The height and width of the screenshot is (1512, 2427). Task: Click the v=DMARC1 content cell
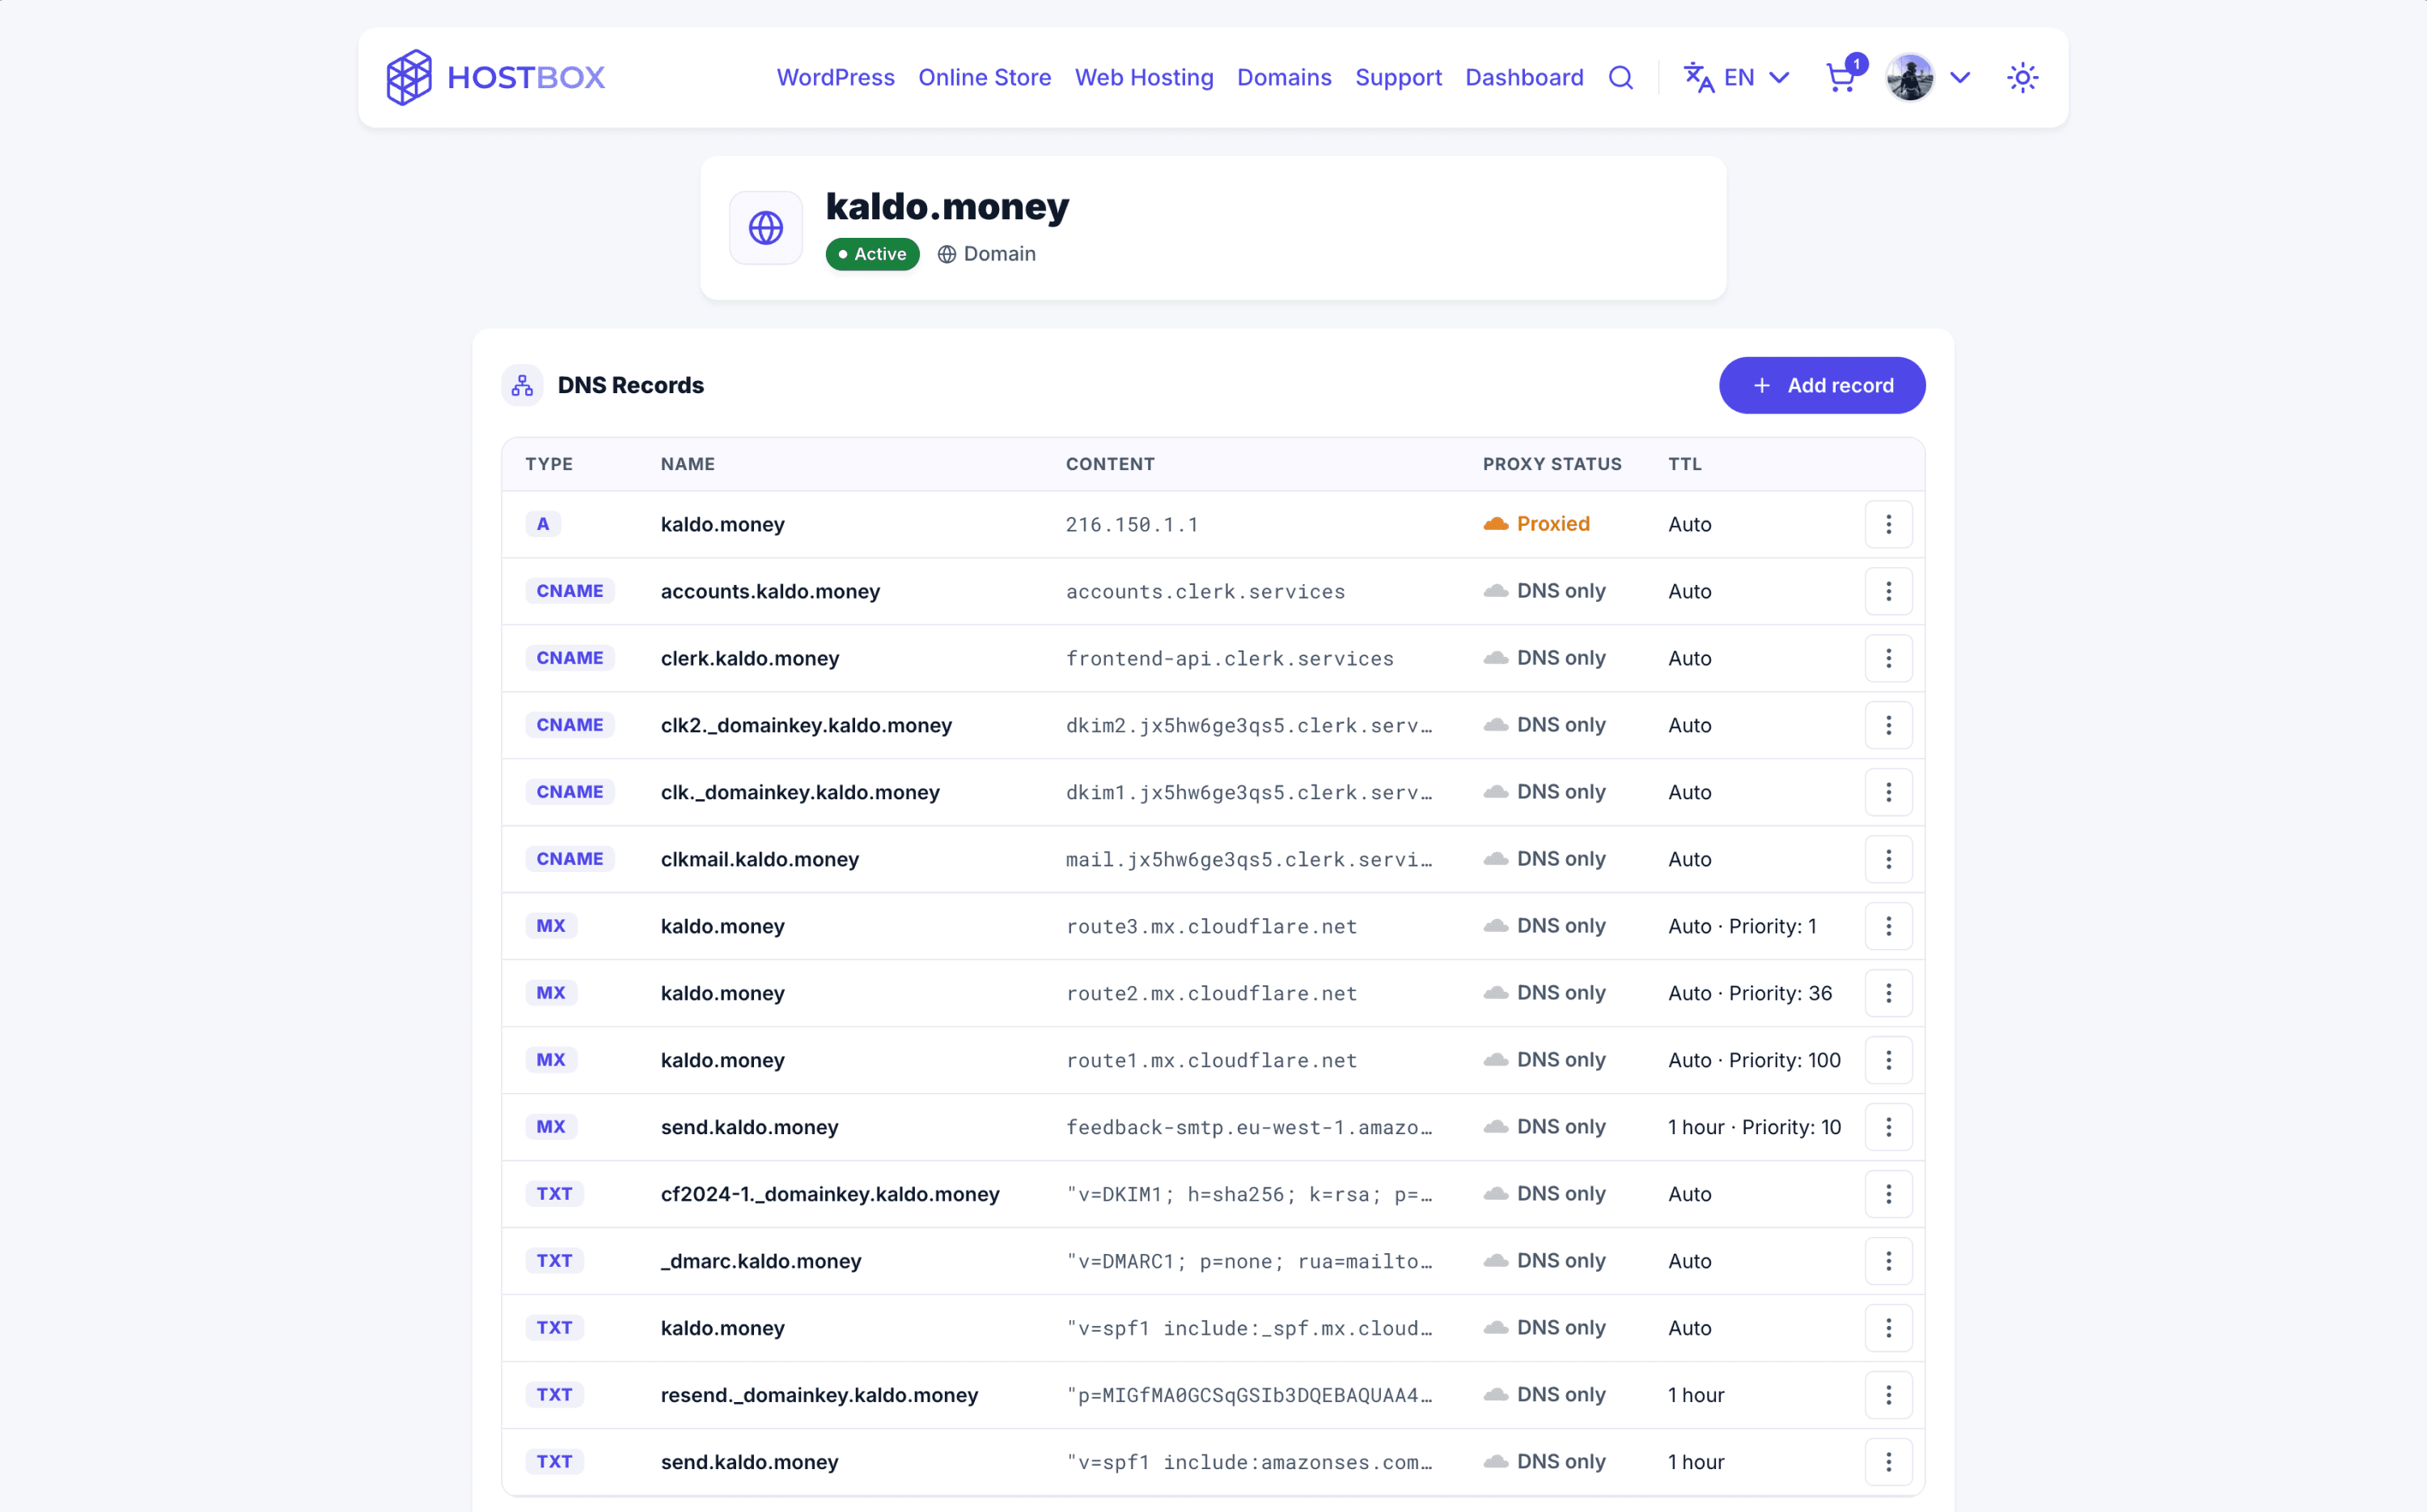click(1248, 1261)
